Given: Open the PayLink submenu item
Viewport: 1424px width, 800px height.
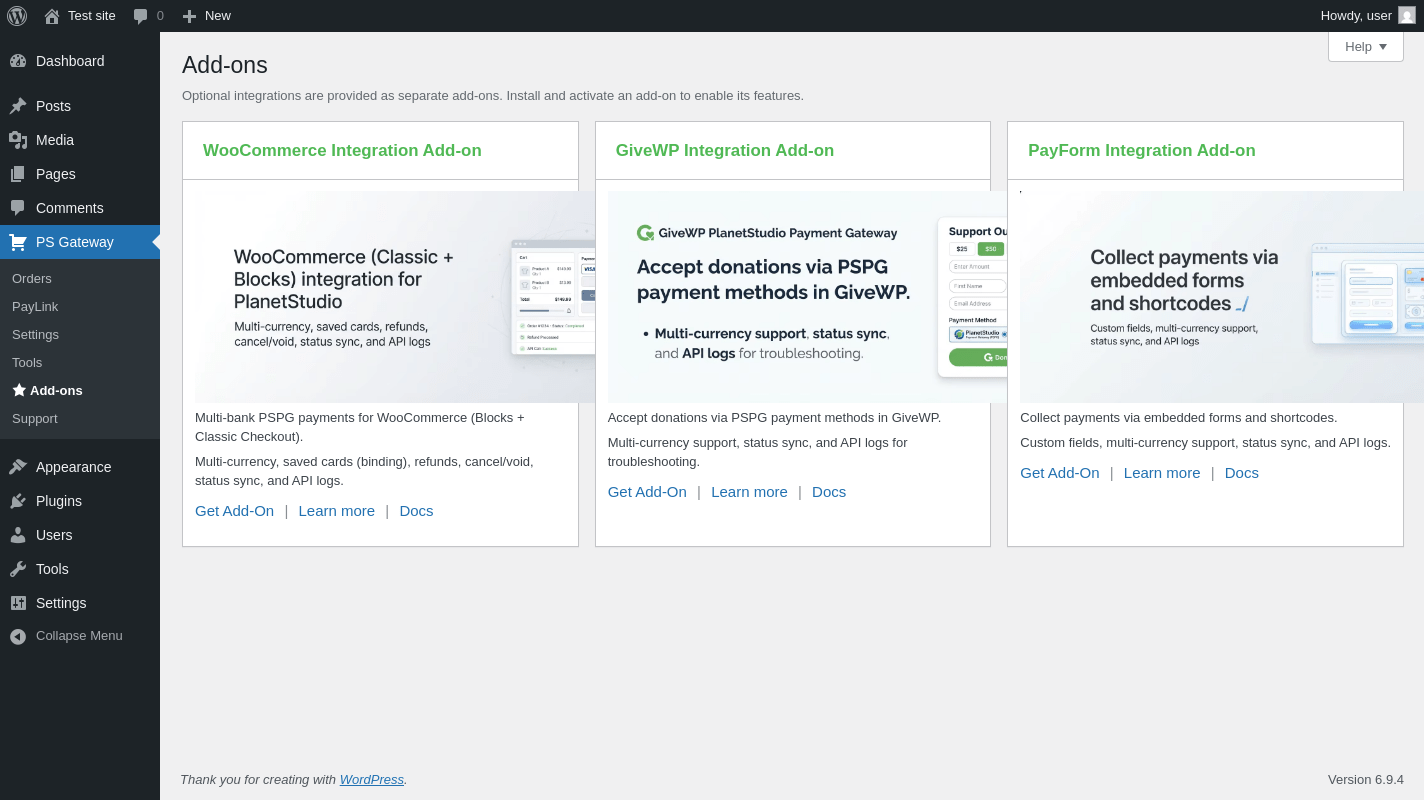Looking at the screenshot, I should tap(35, 306).
